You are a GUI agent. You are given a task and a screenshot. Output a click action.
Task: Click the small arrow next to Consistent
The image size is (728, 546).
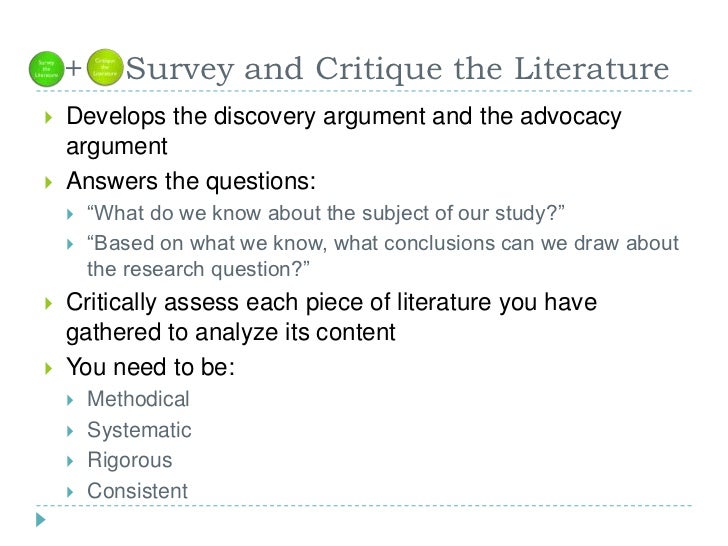70,492
